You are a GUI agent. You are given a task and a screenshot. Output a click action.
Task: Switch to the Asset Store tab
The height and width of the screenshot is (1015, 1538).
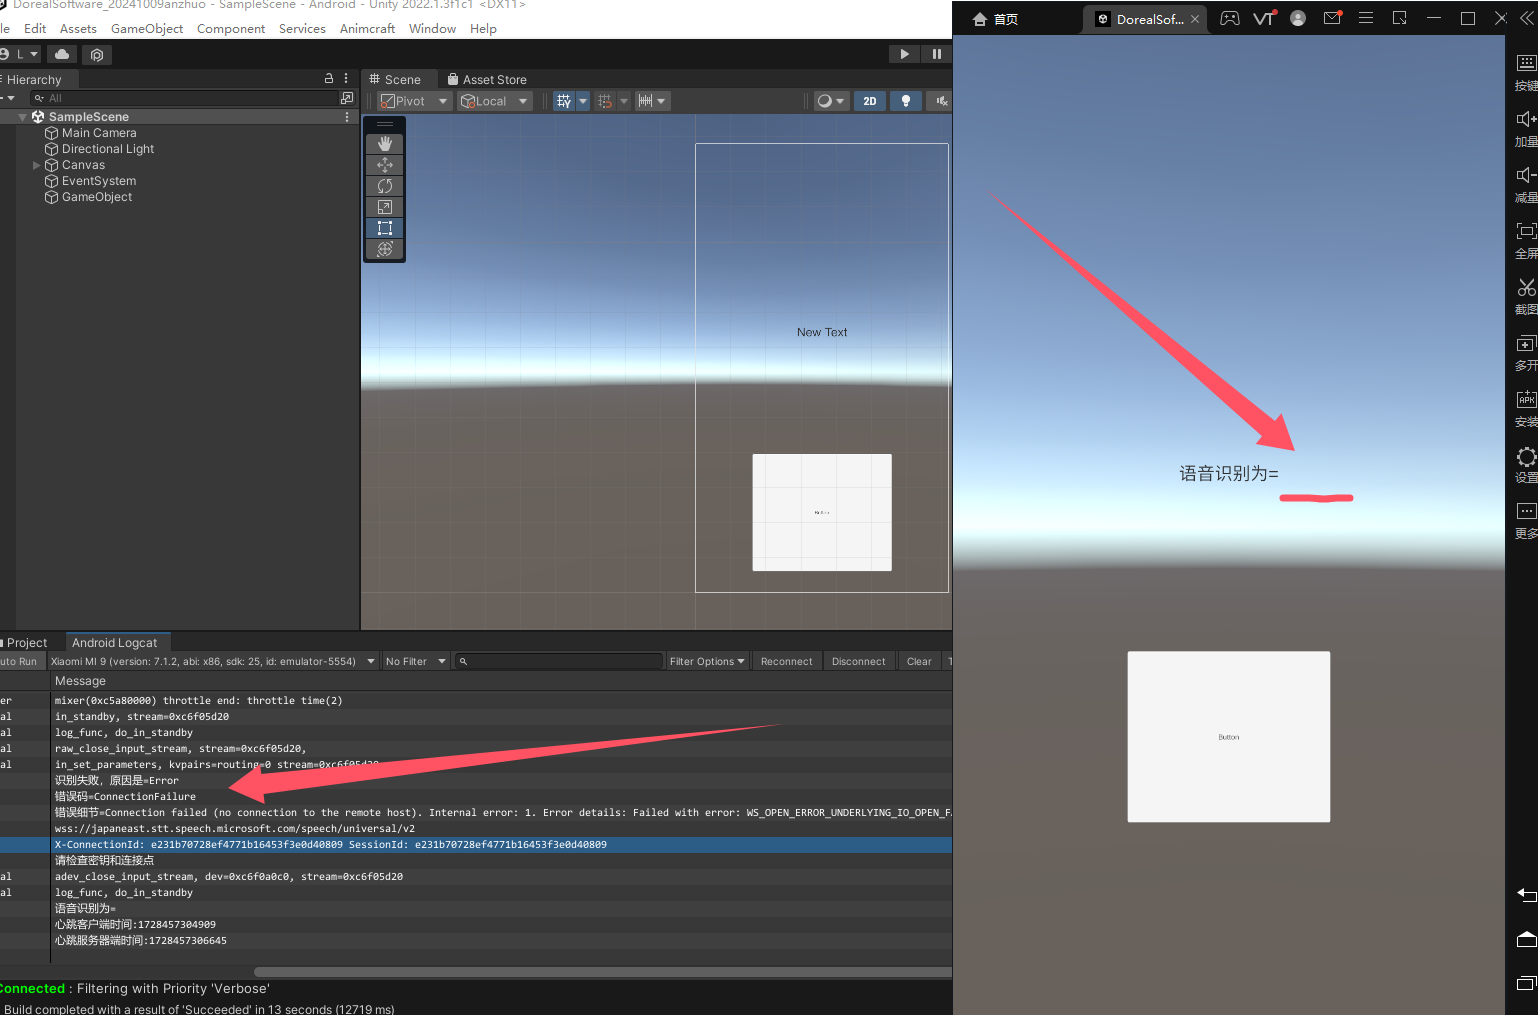487,79
